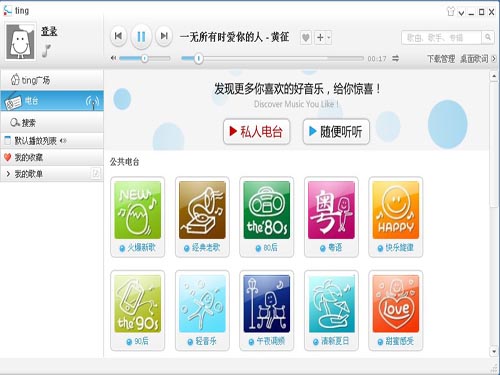Mute audio via the speaker icon
The width and height of the screenshot is (500, 375).
[113, 58]
